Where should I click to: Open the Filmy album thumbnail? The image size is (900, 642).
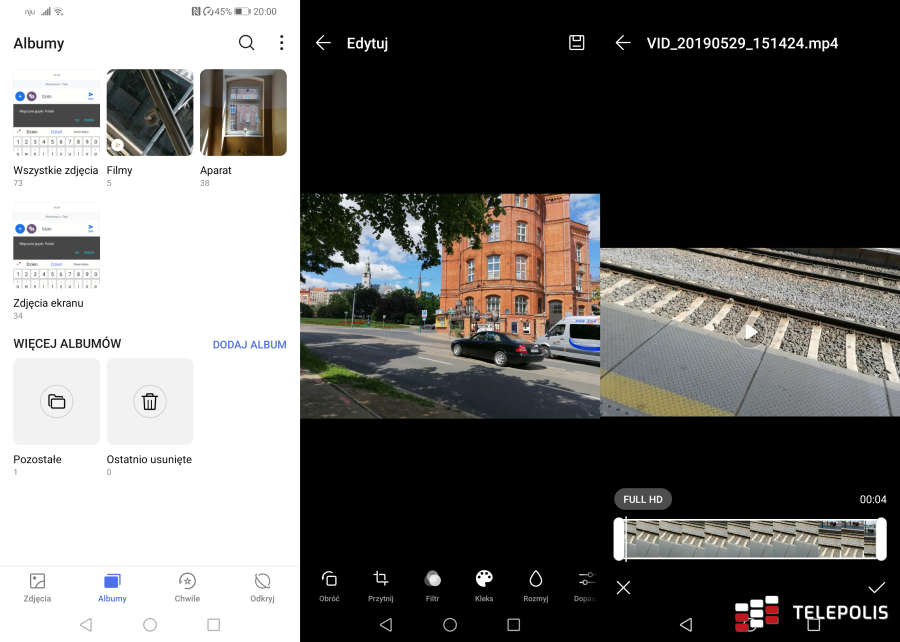point(150,112)
